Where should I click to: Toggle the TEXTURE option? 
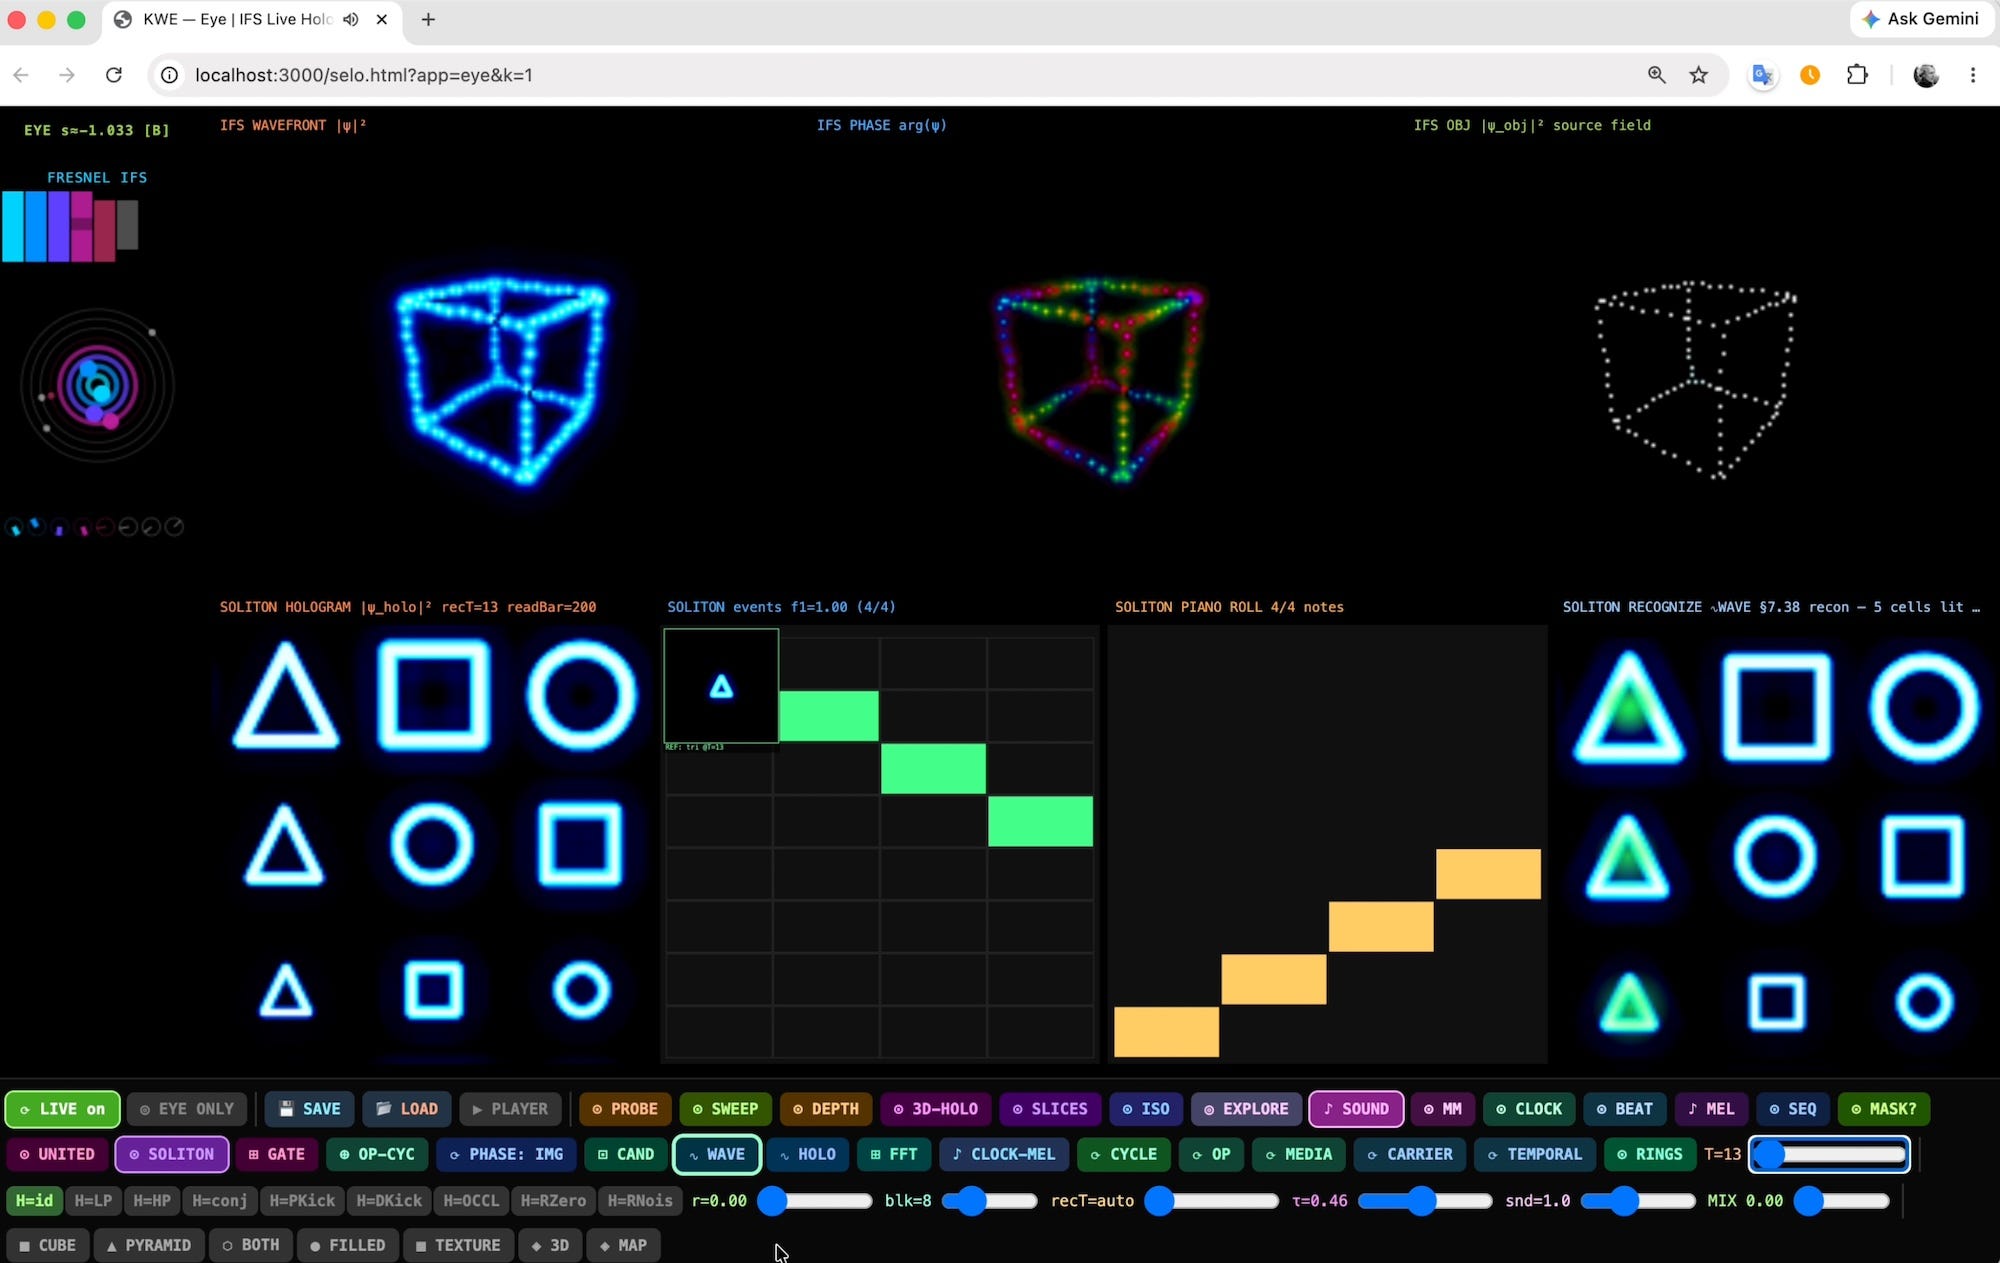(x=458, y=1245)
